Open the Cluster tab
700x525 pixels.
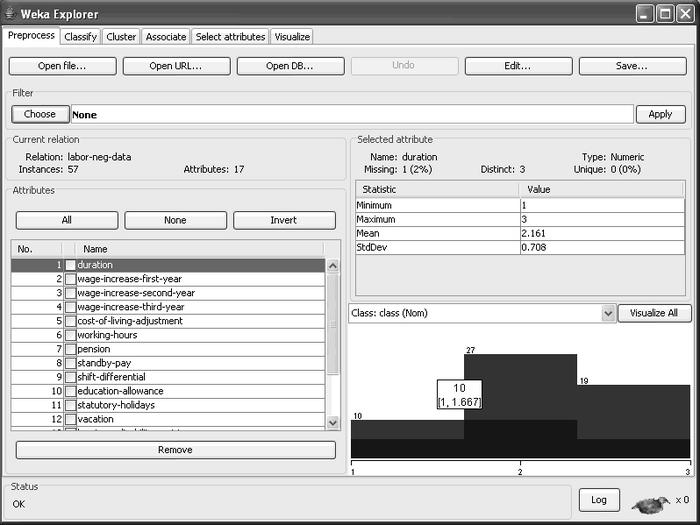[121, 37]
